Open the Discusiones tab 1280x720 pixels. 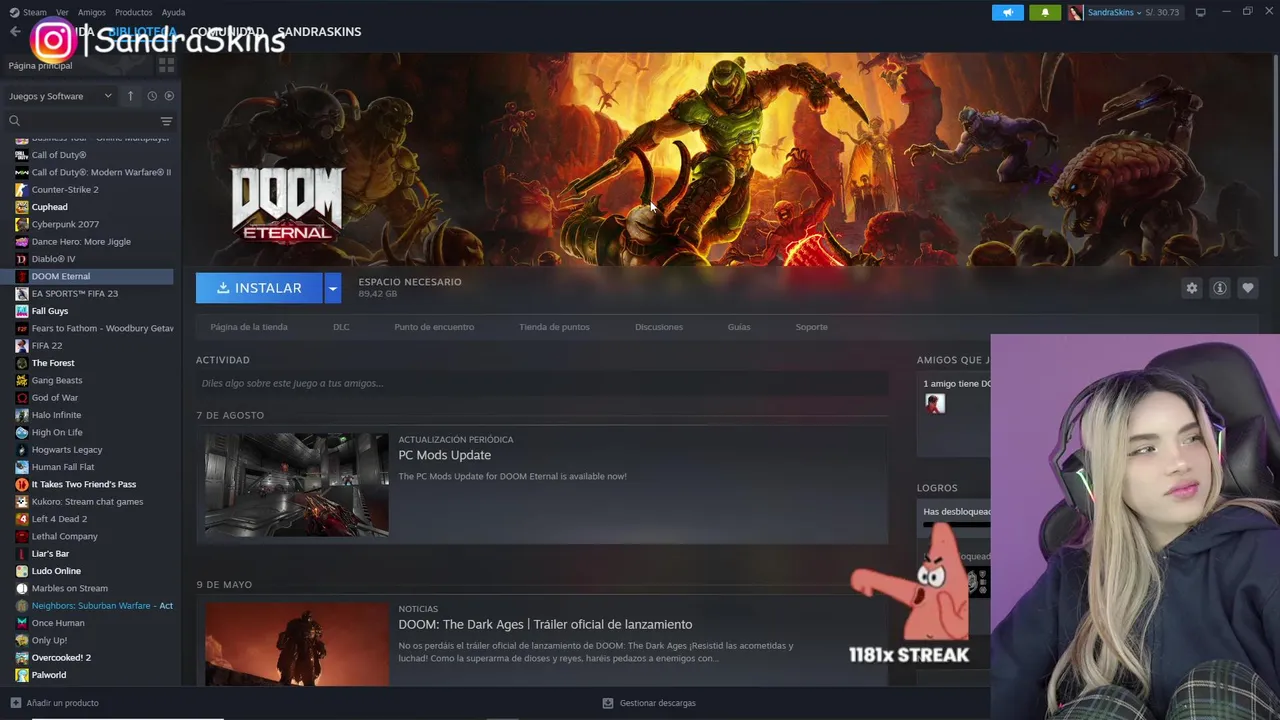659,327
